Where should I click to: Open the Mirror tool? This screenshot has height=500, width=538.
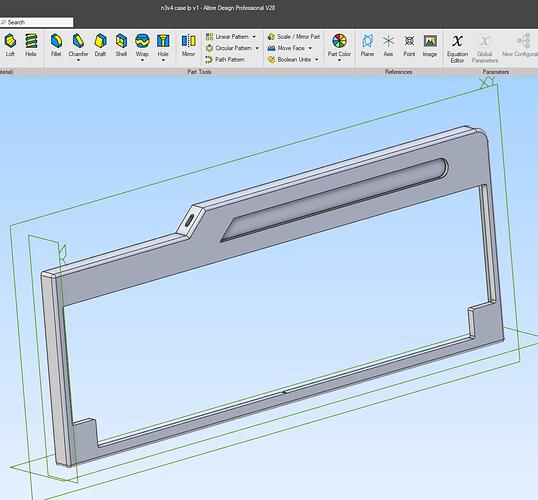click(188, 45)
